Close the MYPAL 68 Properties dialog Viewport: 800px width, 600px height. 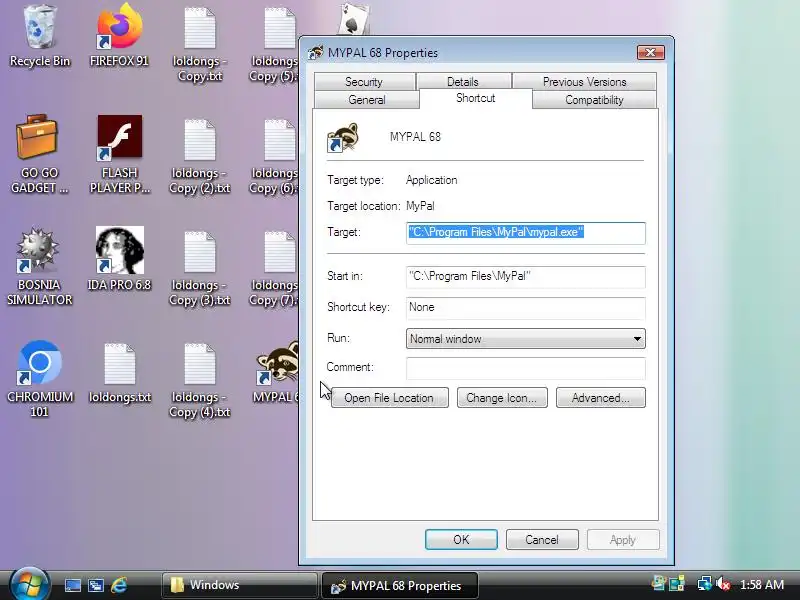[651, 53]
